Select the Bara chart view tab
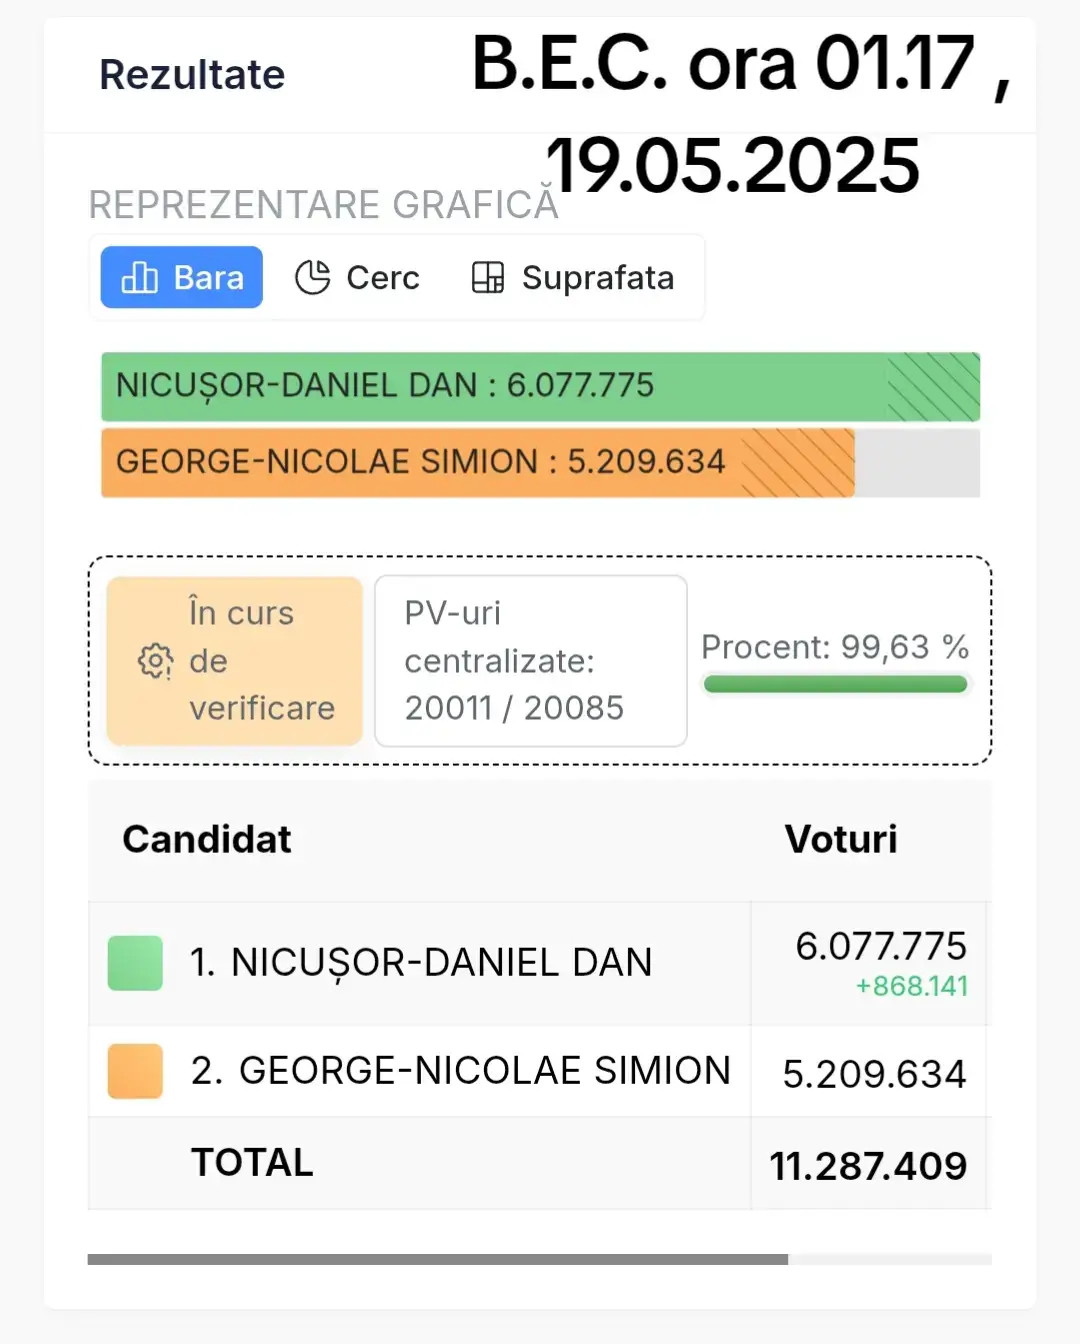This screenshot has width=1080, height=1344. [x=181, y=277]
